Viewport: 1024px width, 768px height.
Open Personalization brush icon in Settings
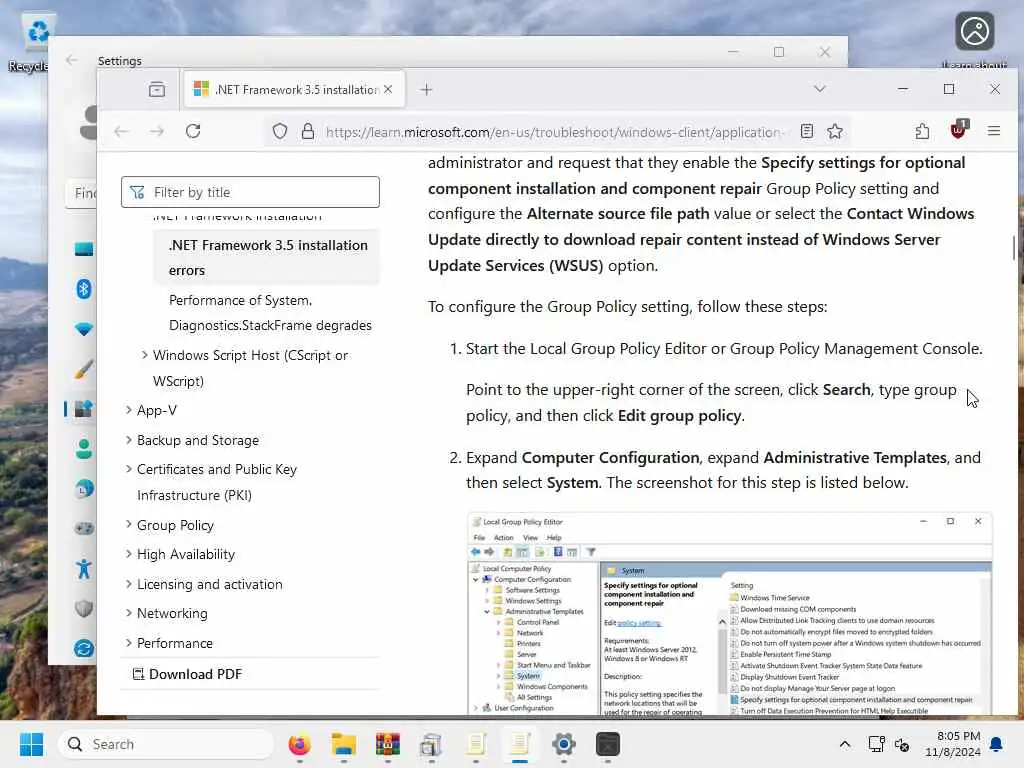[84, 369]
